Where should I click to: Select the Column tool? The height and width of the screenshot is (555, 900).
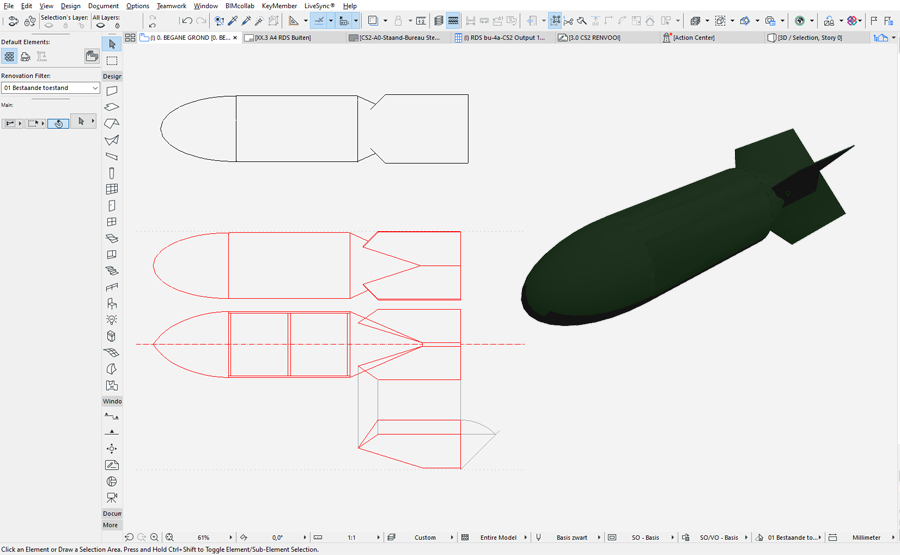point(112,173)
